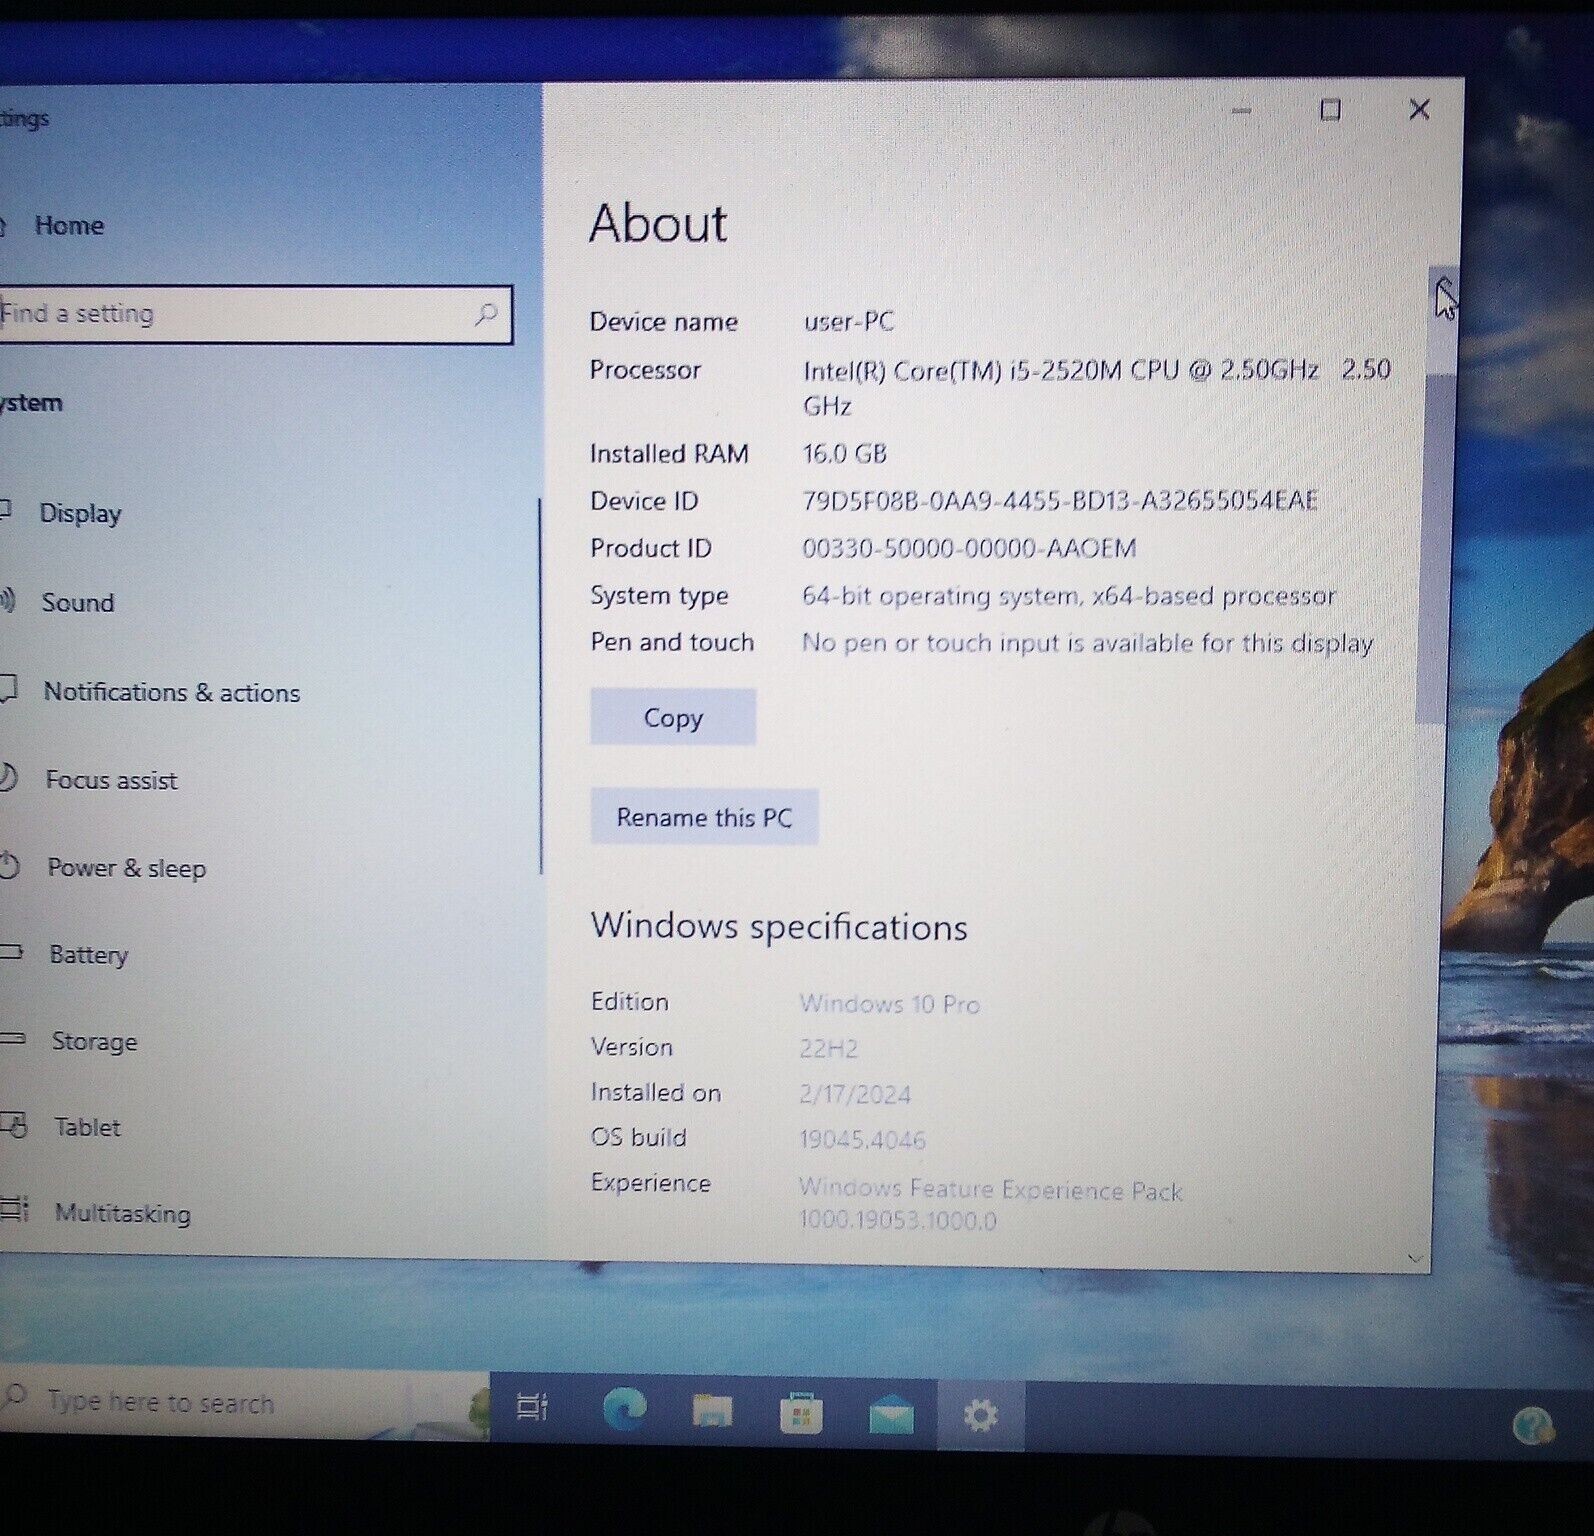
Task: Open Battery settings
Action: tap(89, 955)
